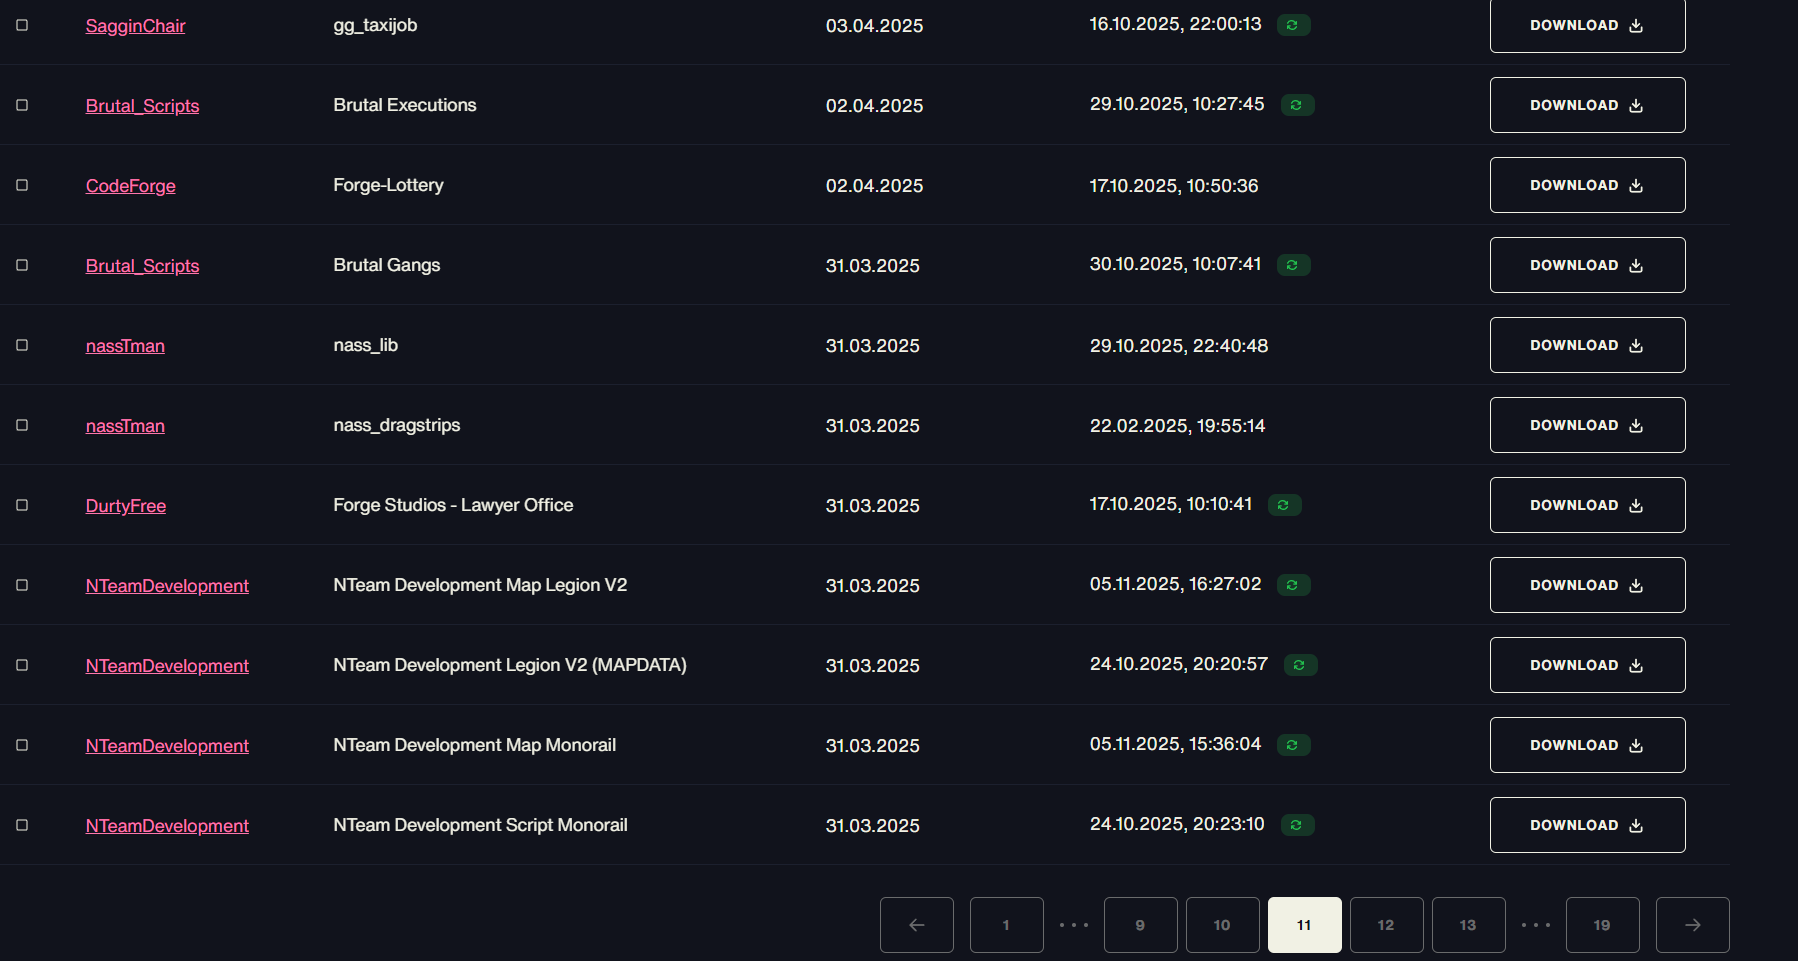Click refresh icon for NTeam Development Map Legion V2
Image resolution: width=1798 pixels, height=961 pixels.
pyautogui.click(x=1293, y=585)
